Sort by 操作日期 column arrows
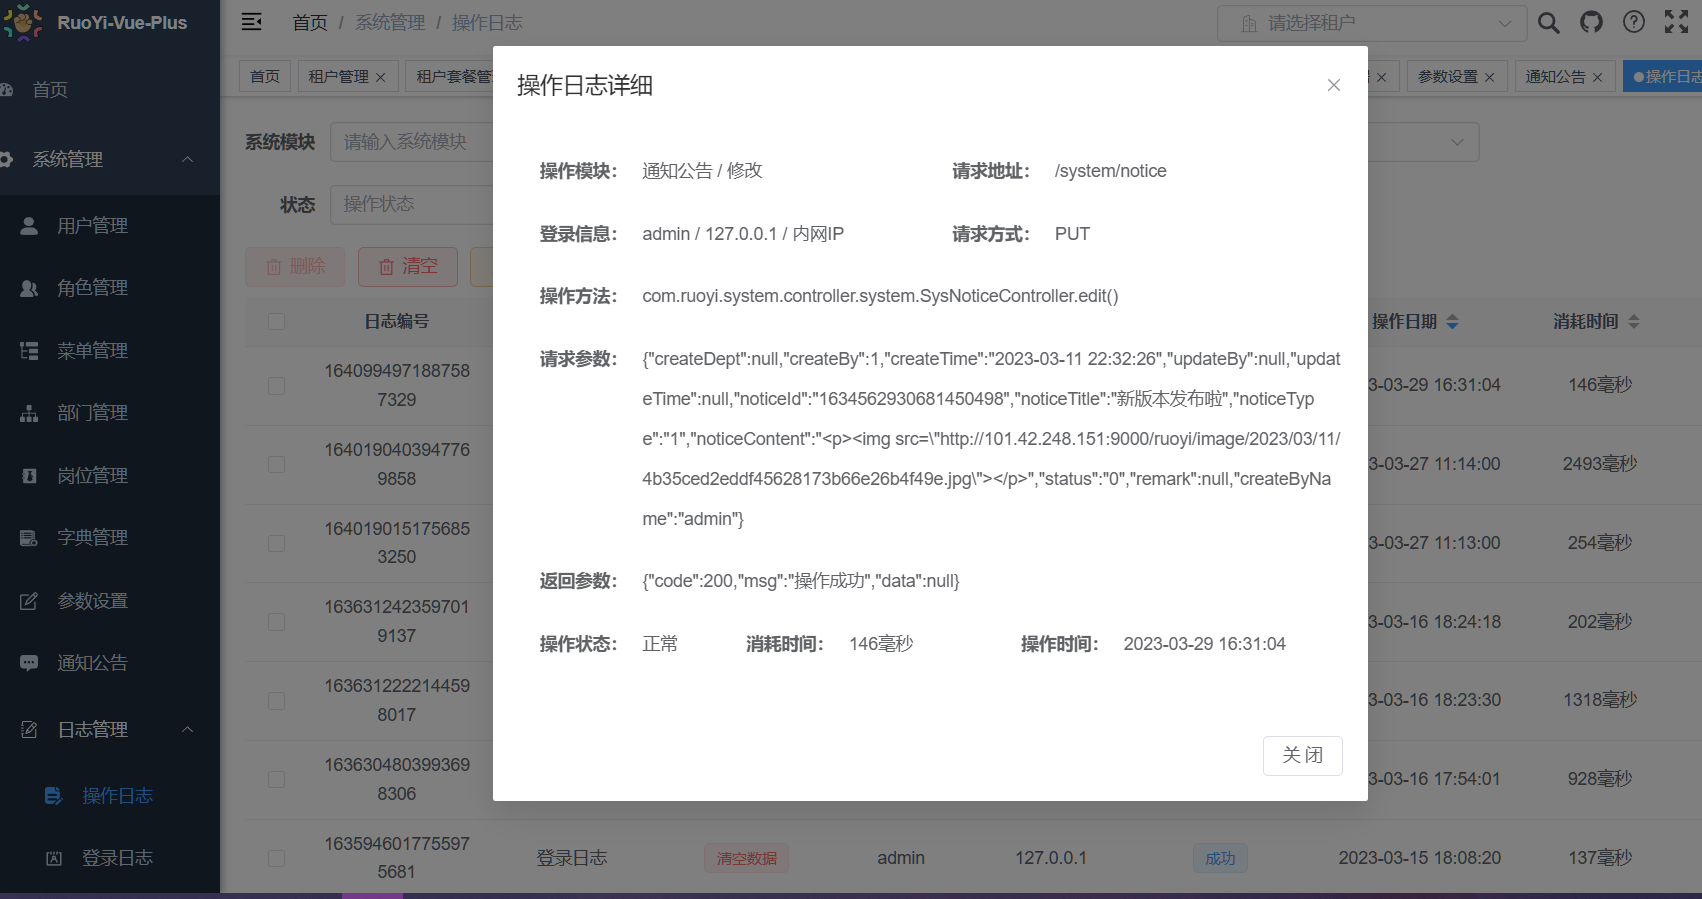 point(1452,322)
